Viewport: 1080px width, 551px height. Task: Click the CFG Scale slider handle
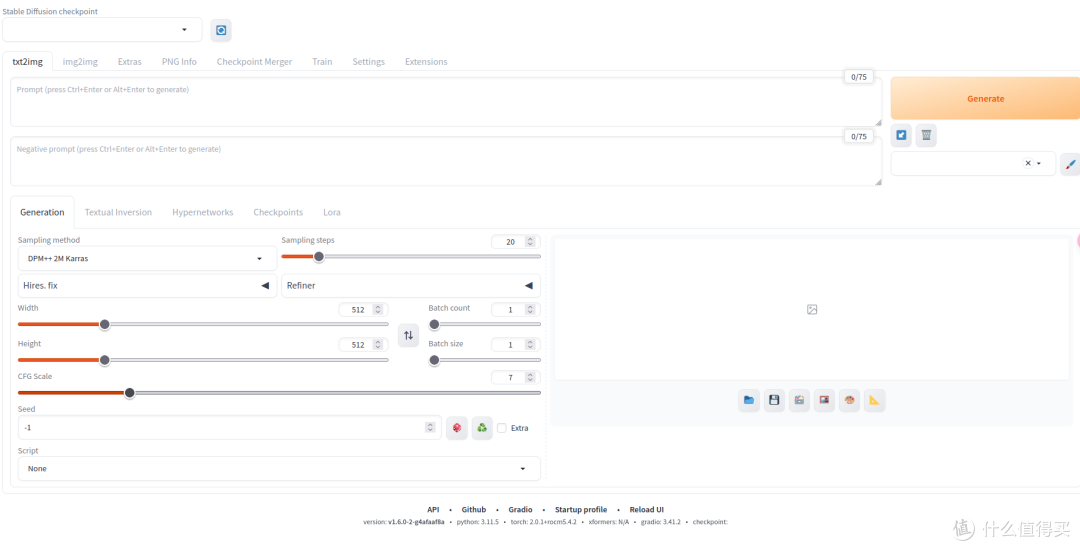(x=129, y=393)
